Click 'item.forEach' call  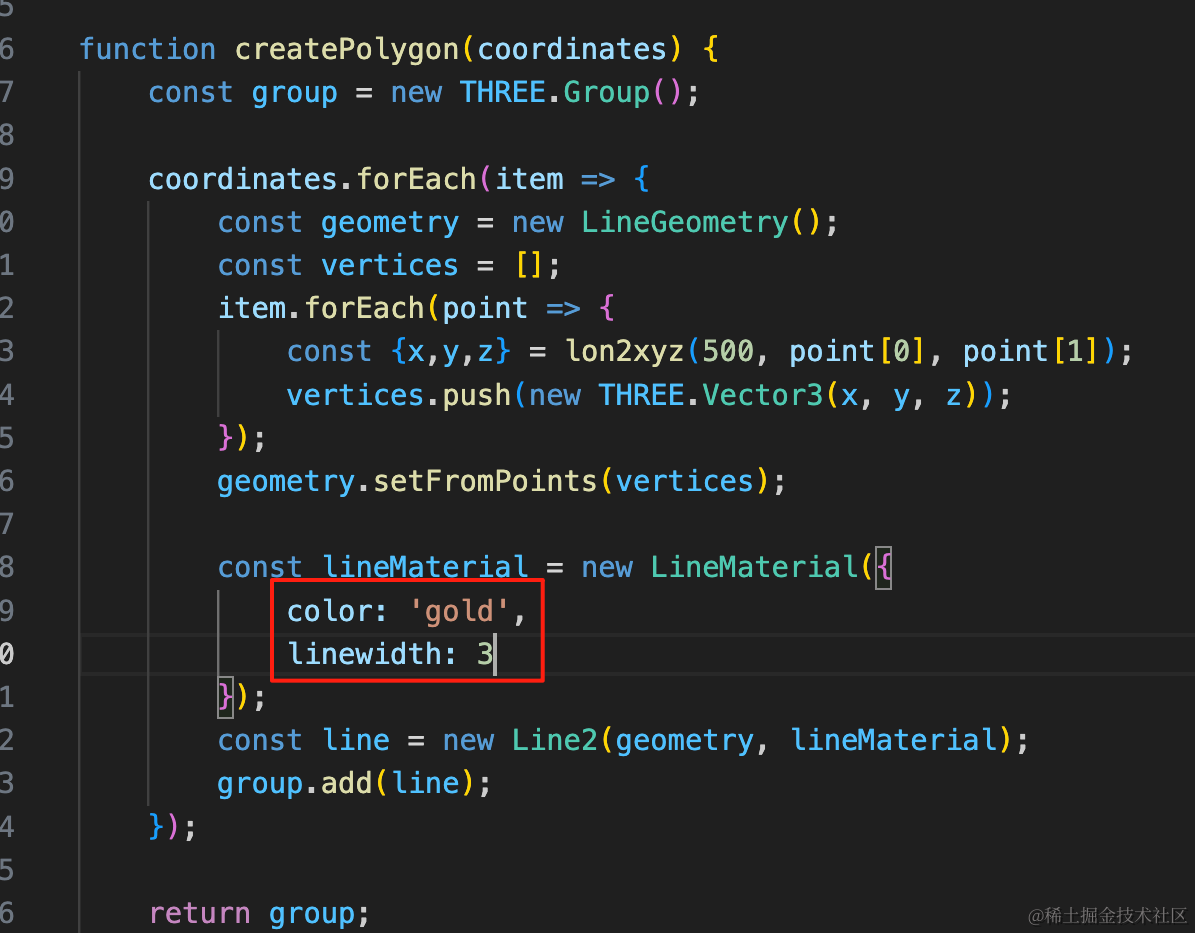click(x=321, y=309)
